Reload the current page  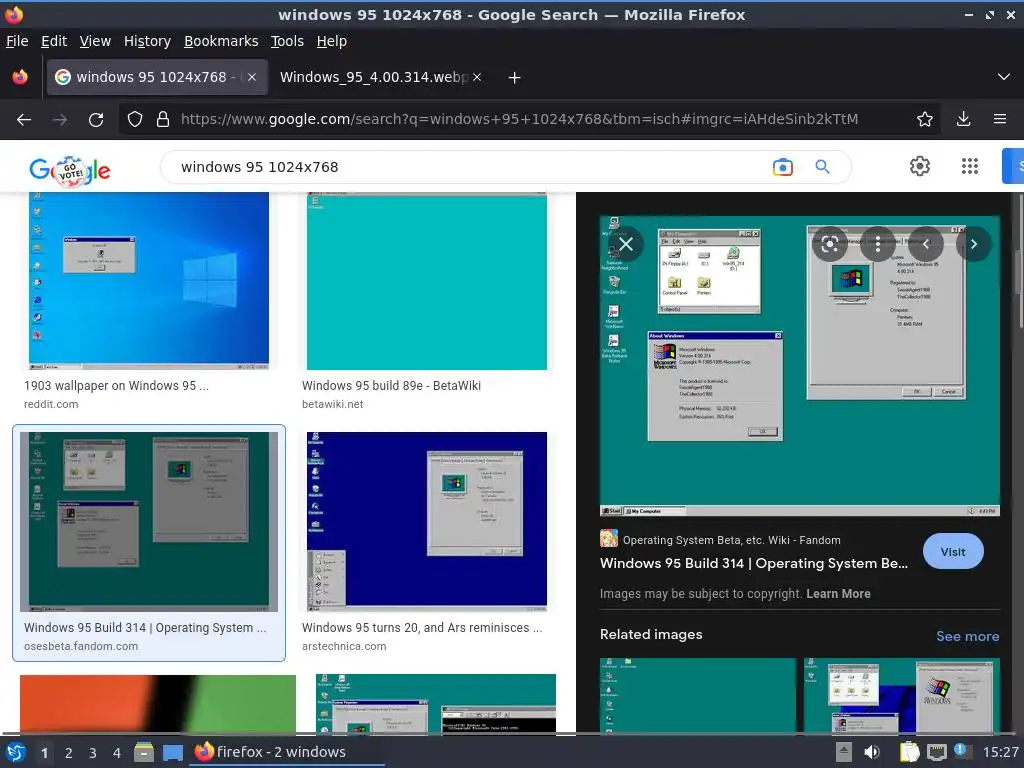[96, 120]
